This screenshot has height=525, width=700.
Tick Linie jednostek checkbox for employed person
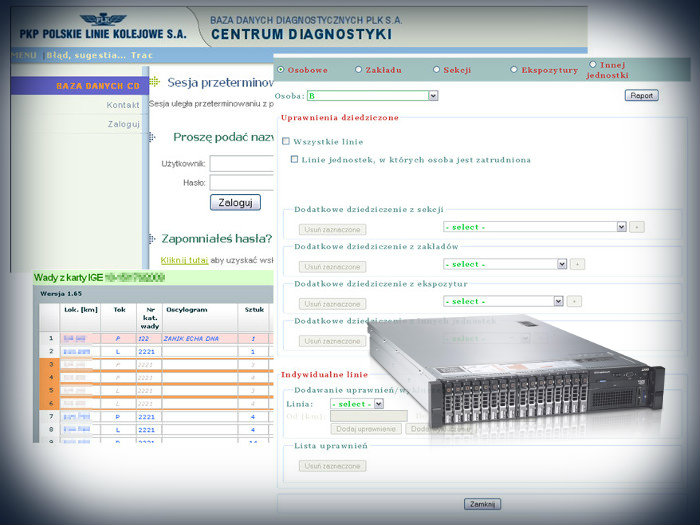pos(294,159)
